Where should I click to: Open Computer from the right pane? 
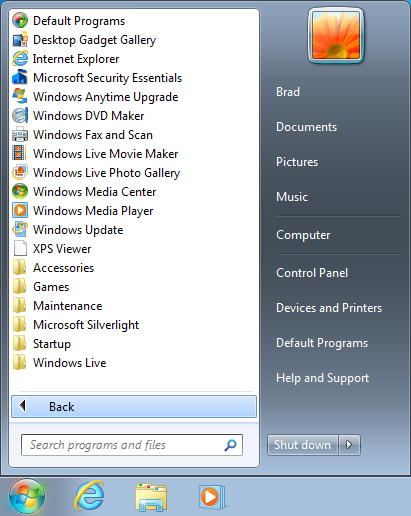pos(303,235)
